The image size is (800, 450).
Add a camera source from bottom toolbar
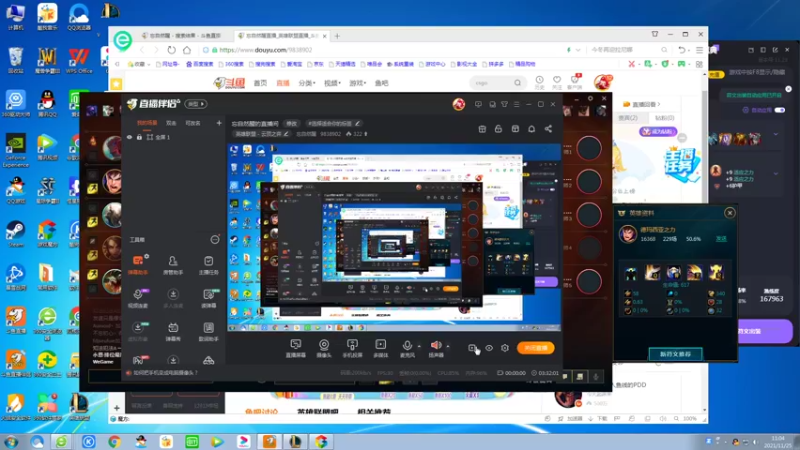click(x=324, y=348)
